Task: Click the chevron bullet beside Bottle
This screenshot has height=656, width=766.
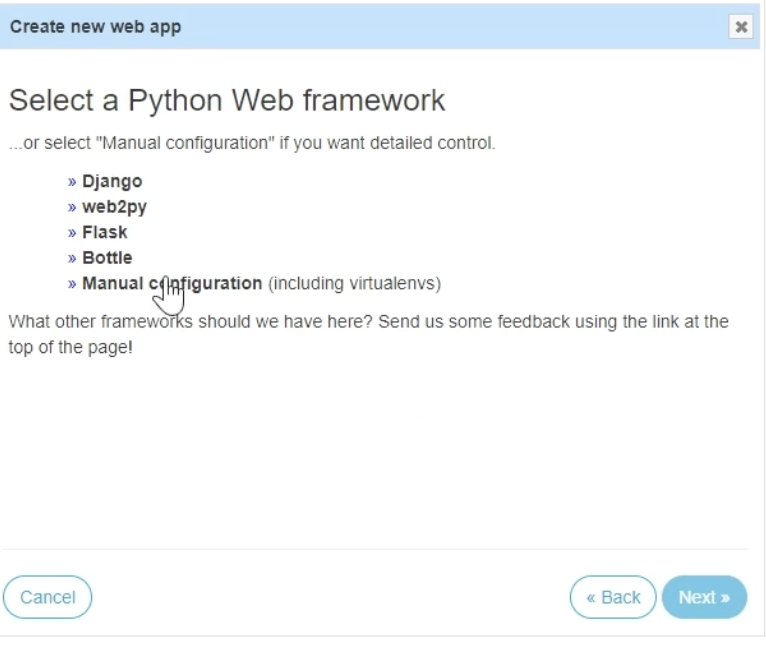Action: tap(72, 258)
